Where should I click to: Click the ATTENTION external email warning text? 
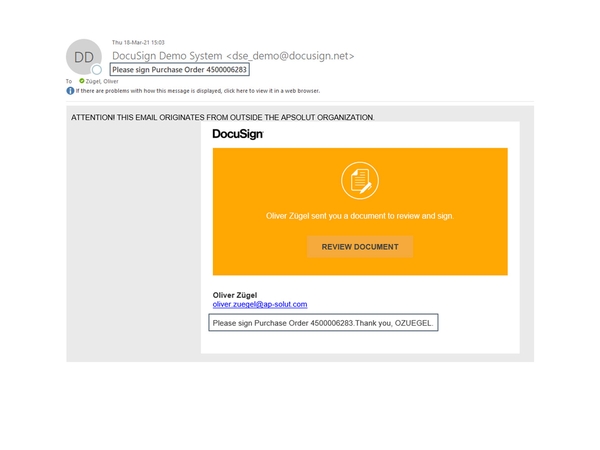coord(222,118)
